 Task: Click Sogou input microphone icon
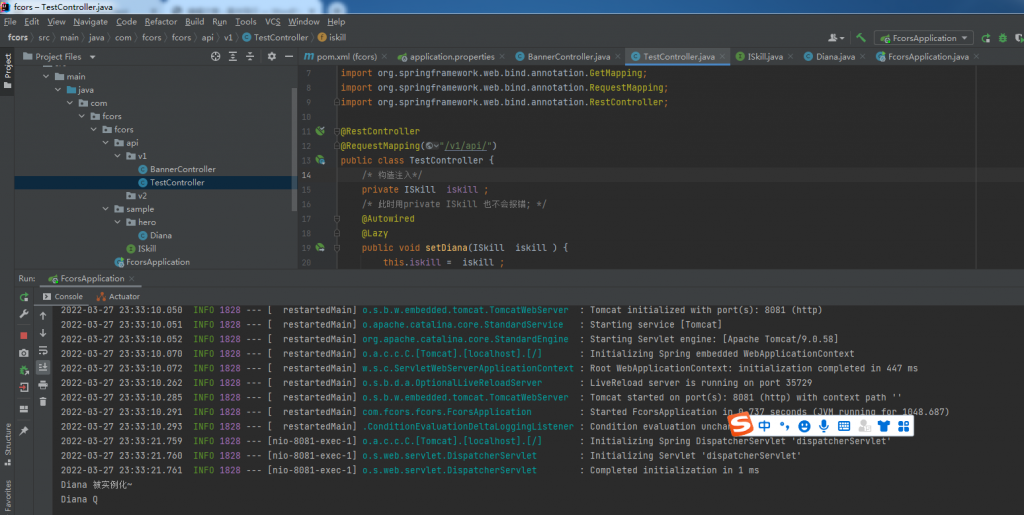(824, 426)
